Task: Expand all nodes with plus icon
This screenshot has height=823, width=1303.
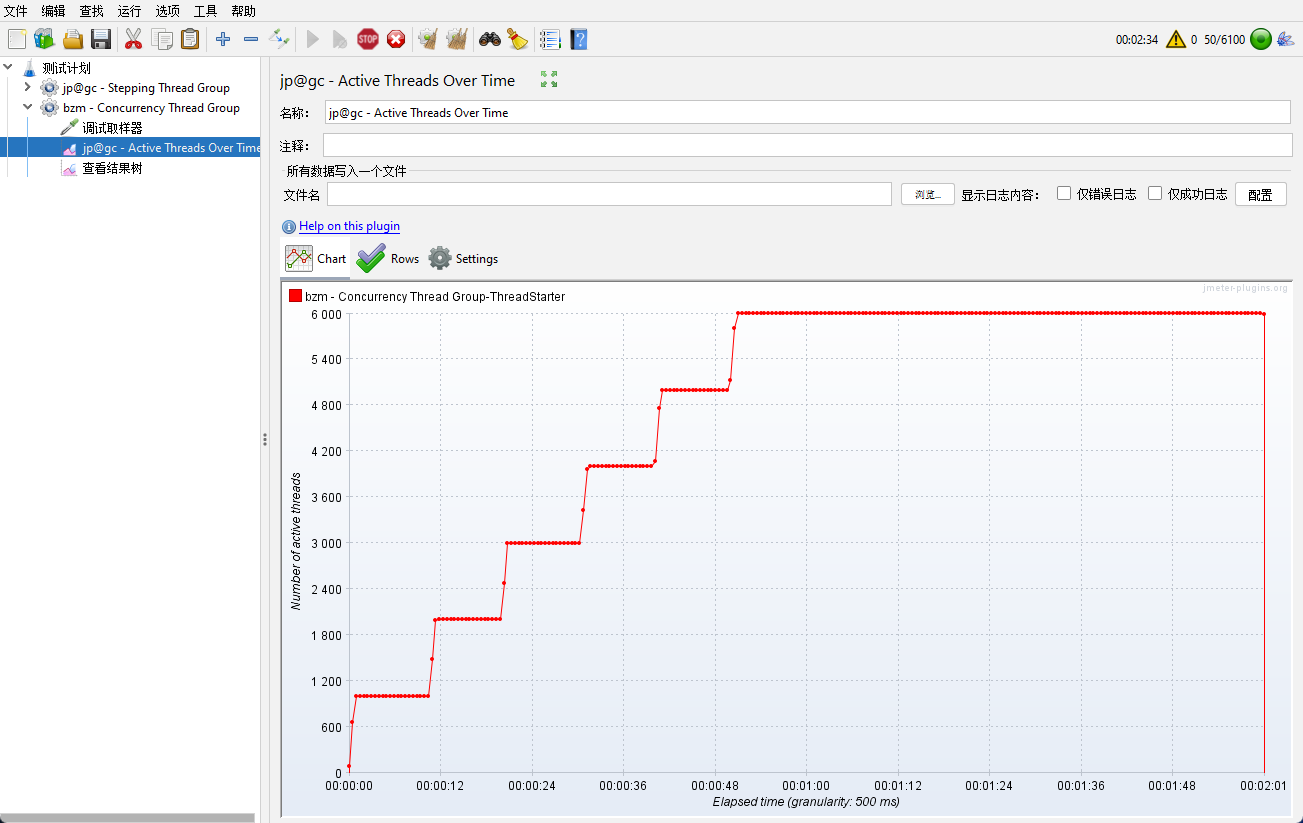Action: pyautogui.click(x=223, y=39)
